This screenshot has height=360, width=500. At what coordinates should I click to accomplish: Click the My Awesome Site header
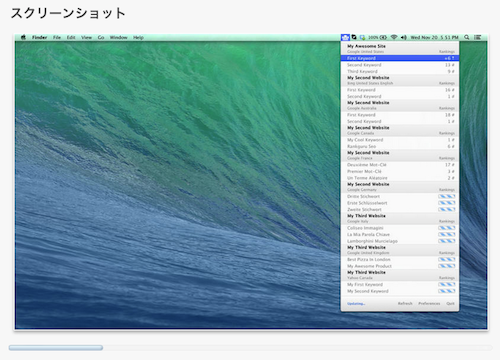coord(366,46)
